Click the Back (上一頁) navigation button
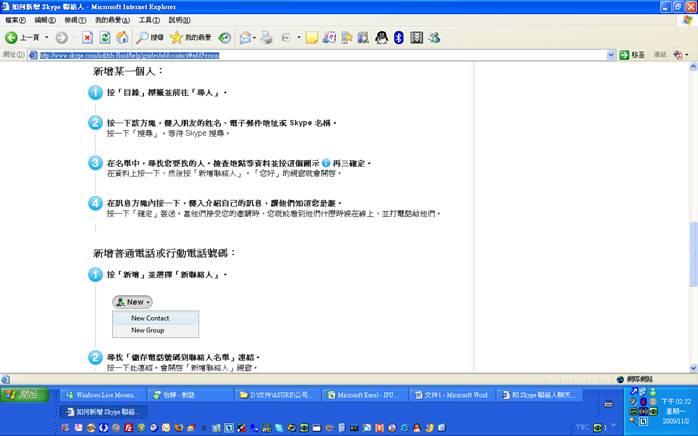 22,38
